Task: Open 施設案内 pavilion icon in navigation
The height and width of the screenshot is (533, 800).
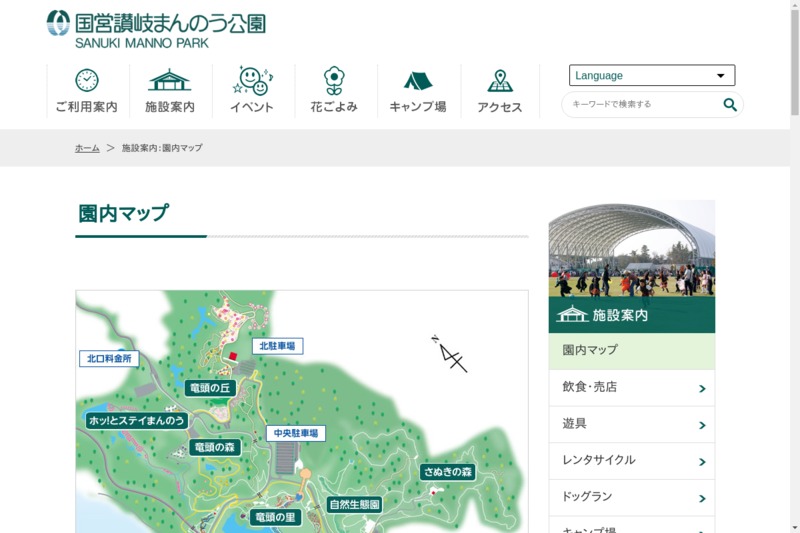Action: pyautogui.click(x=169, y=81)
